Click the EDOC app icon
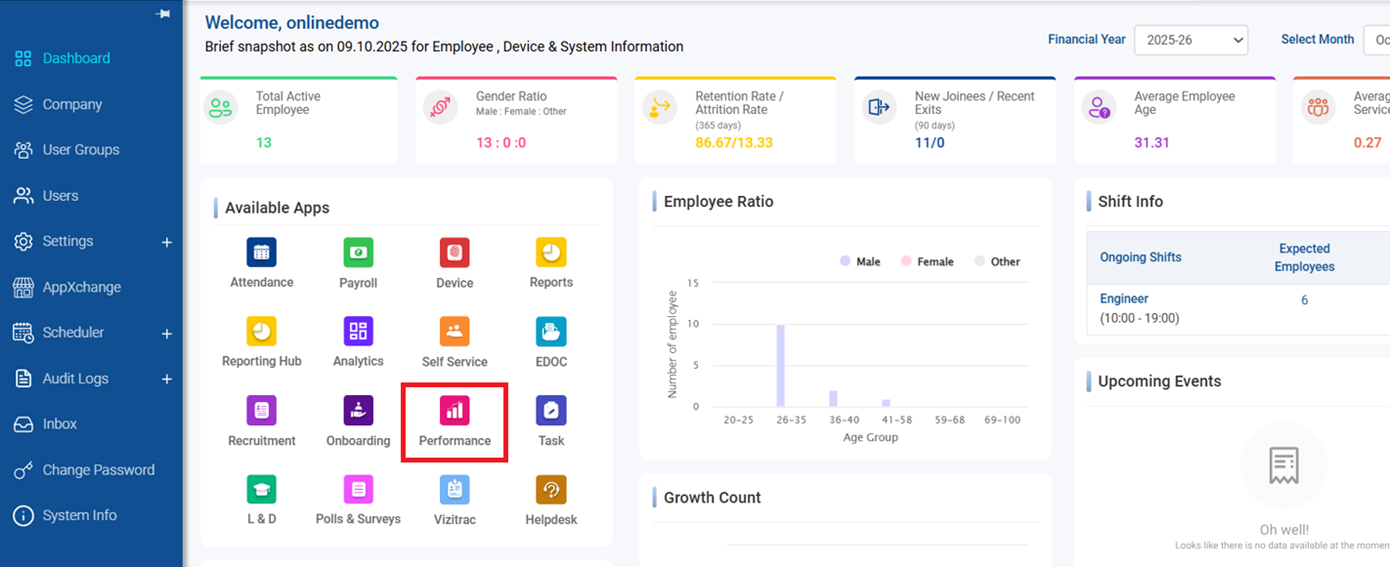Screen dimensions: 1390x567 551,331
